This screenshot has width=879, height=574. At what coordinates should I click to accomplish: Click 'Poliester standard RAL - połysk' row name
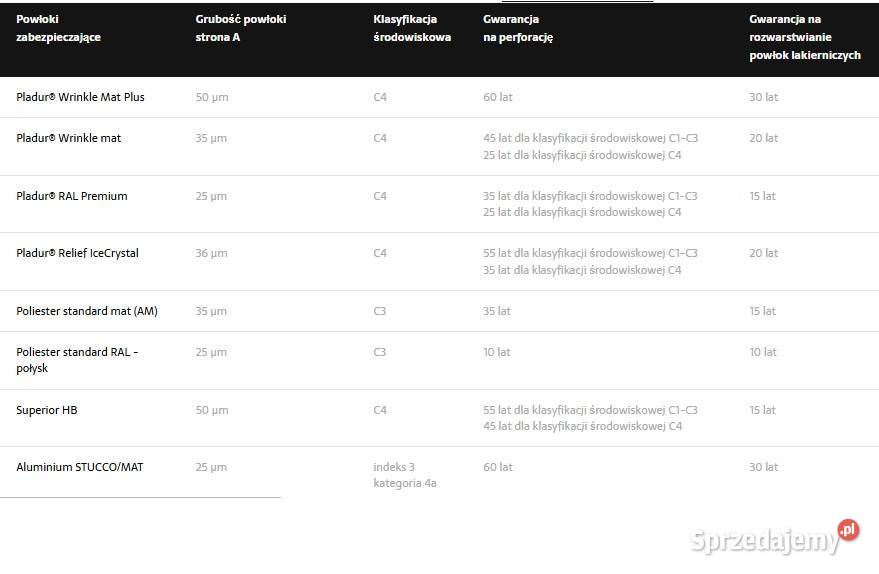click(77, 360)
